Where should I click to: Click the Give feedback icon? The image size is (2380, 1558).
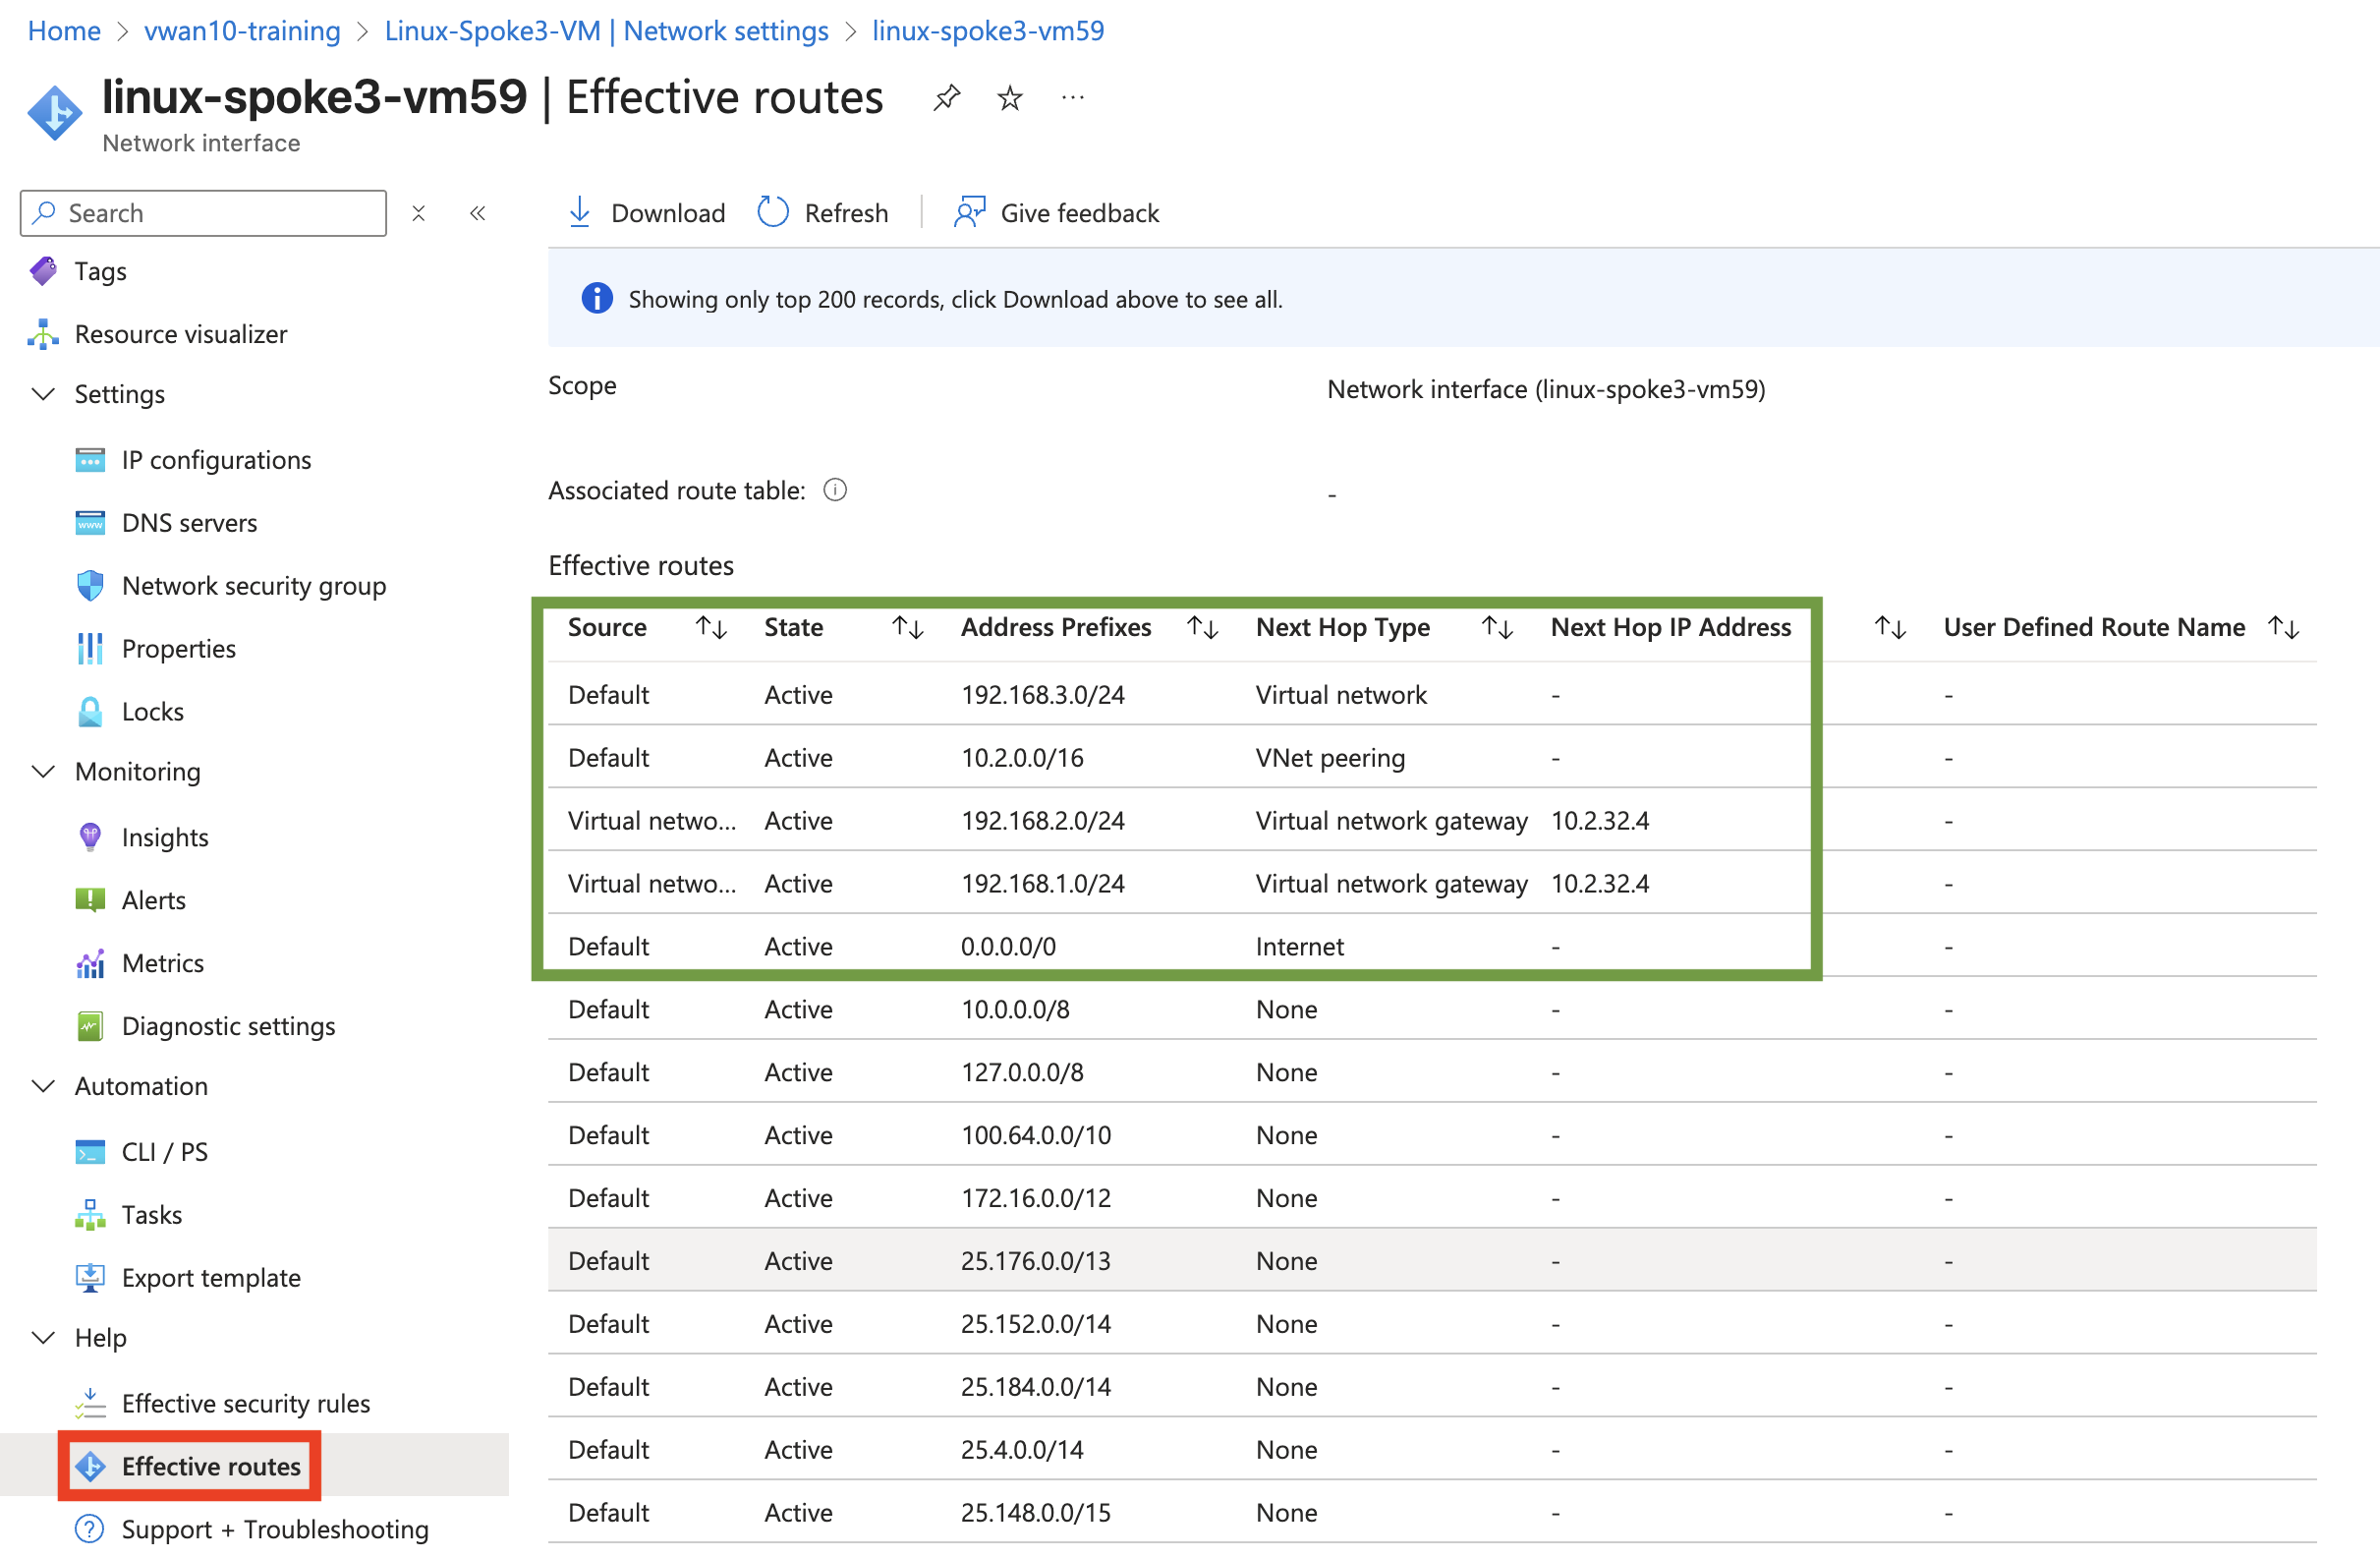click(x=968, y=212)
